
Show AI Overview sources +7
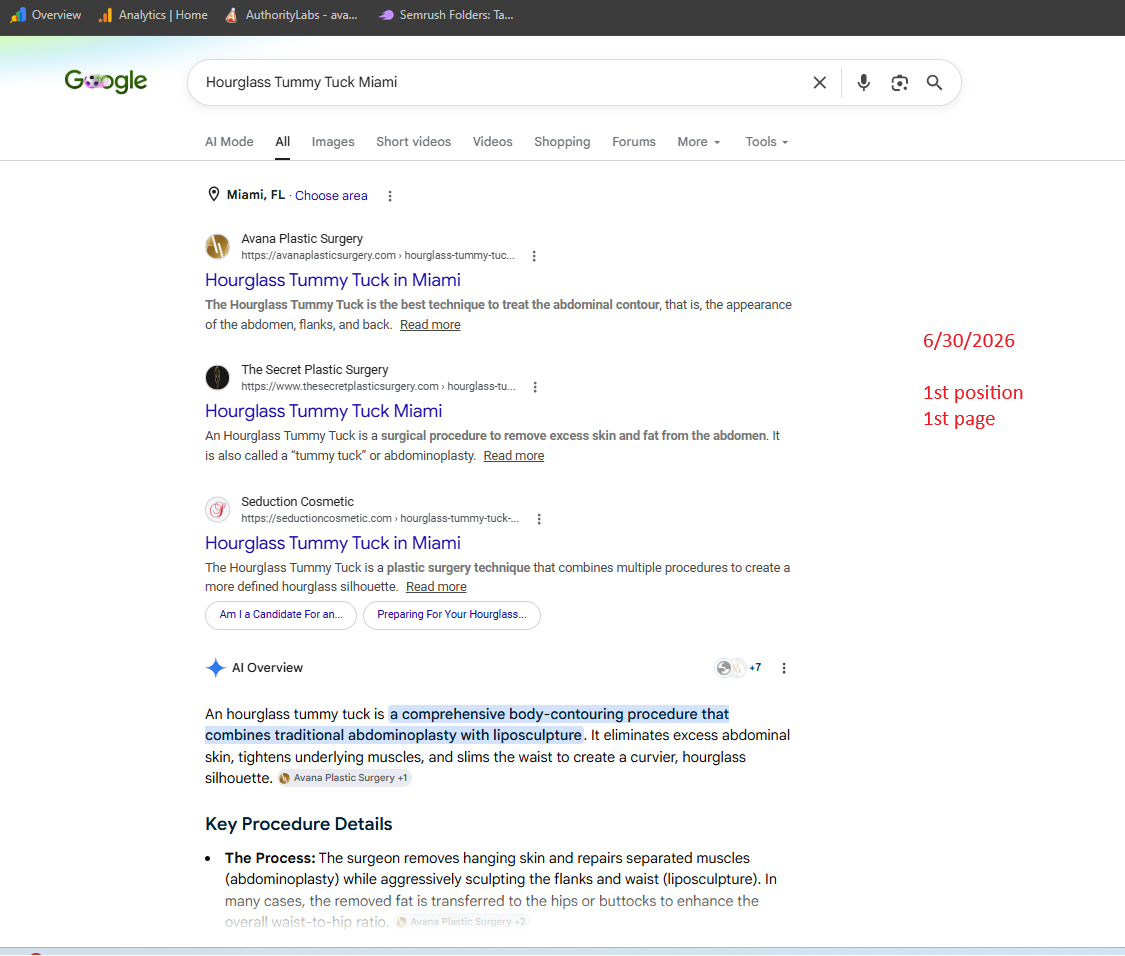(738, 667)
